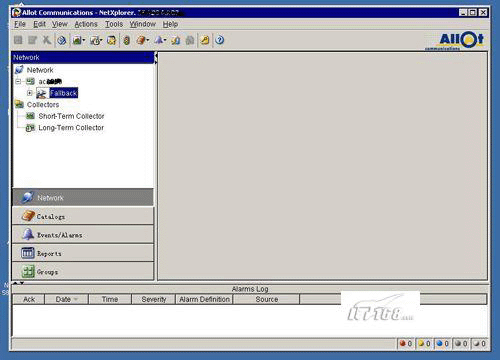Click the Long-Term Collector icon

tap(30, 128)
